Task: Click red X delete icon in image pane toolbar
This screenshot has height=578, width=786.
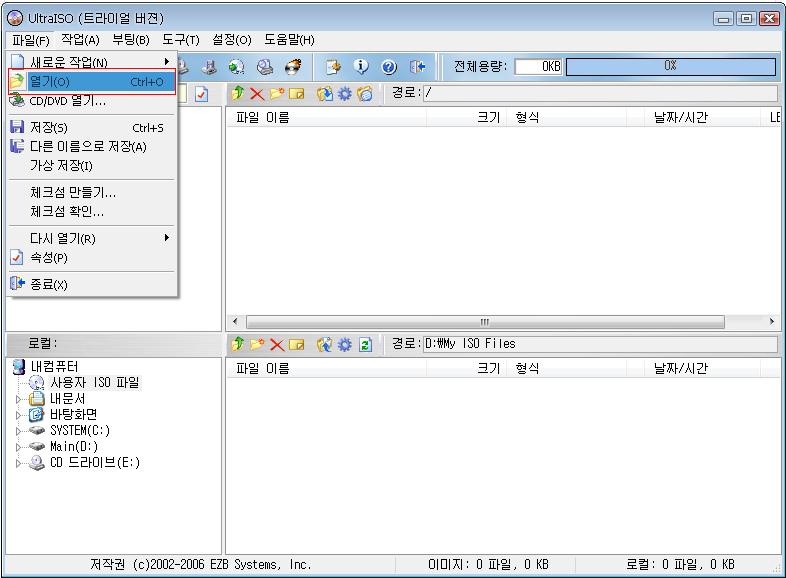Action: pos(257,94)
